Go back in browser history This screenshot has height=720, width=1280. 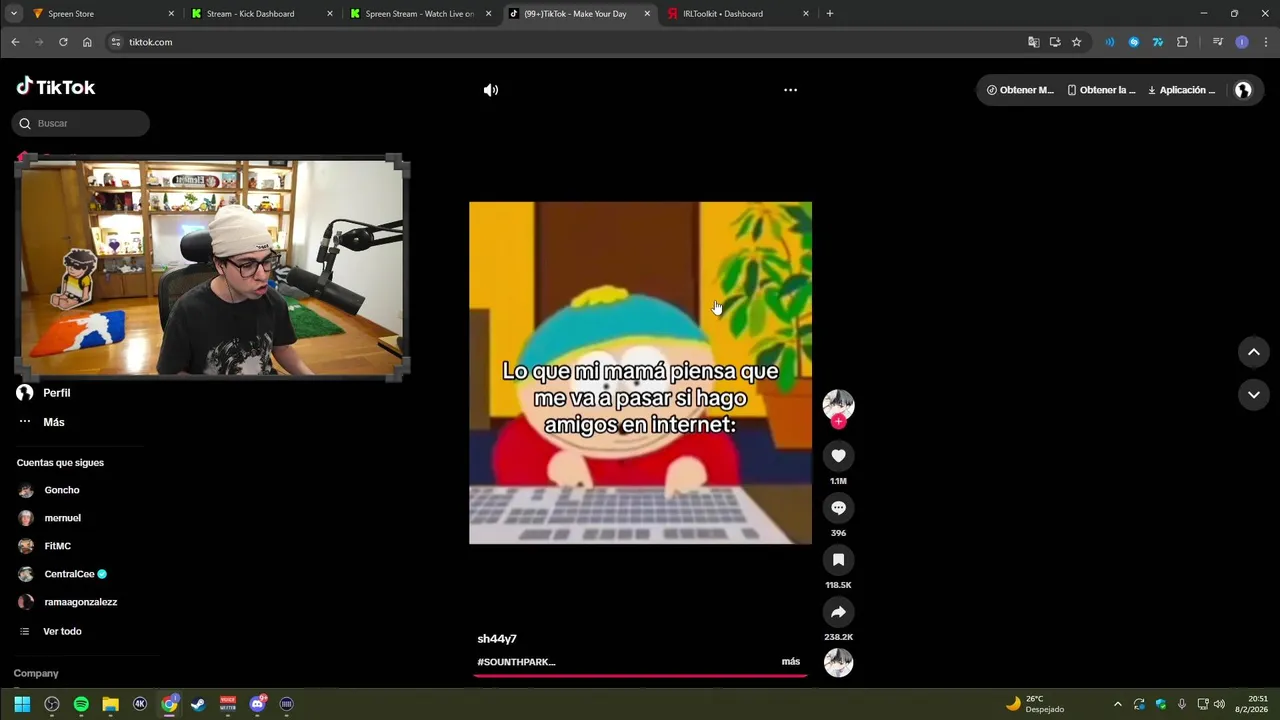click(x=15, y=42)
